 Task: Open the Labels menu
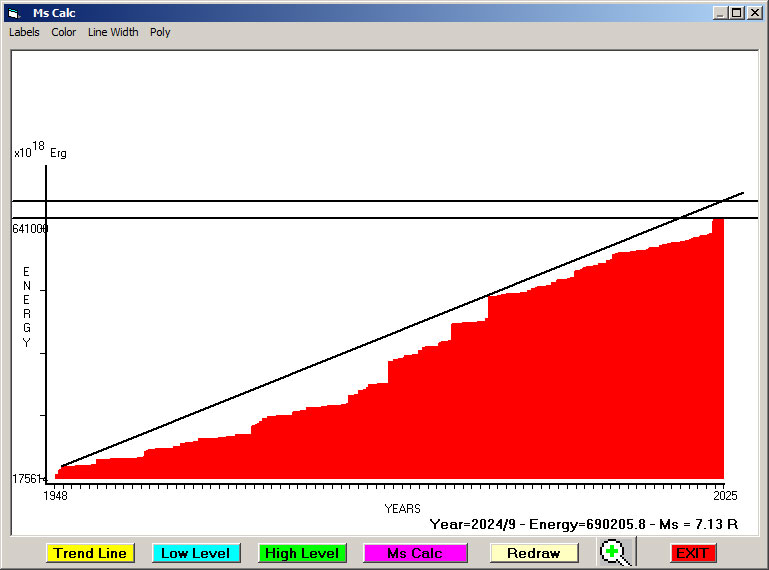click(x=24, y=32)
